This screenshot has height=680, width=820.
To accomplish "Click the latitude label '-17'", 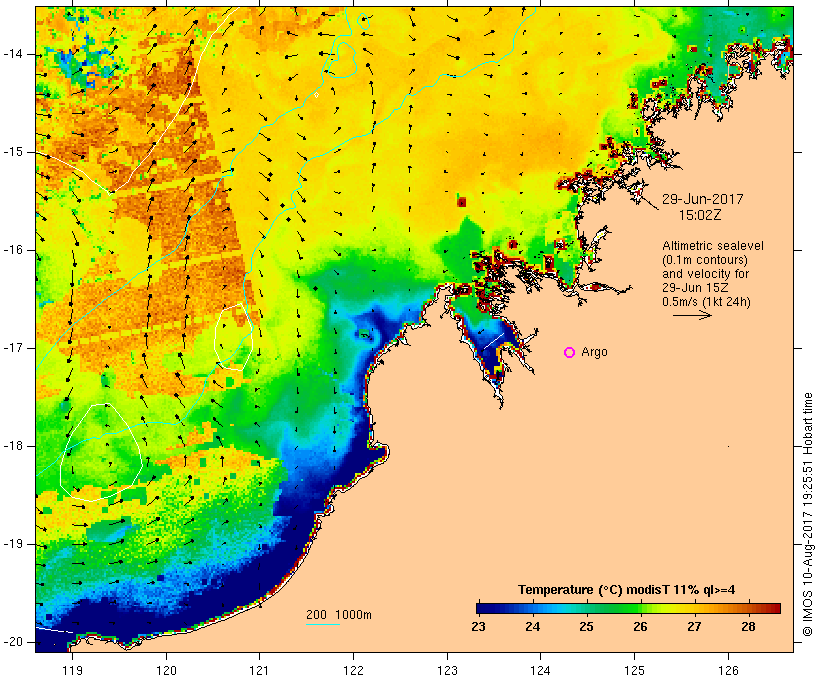I will (12, 348).
